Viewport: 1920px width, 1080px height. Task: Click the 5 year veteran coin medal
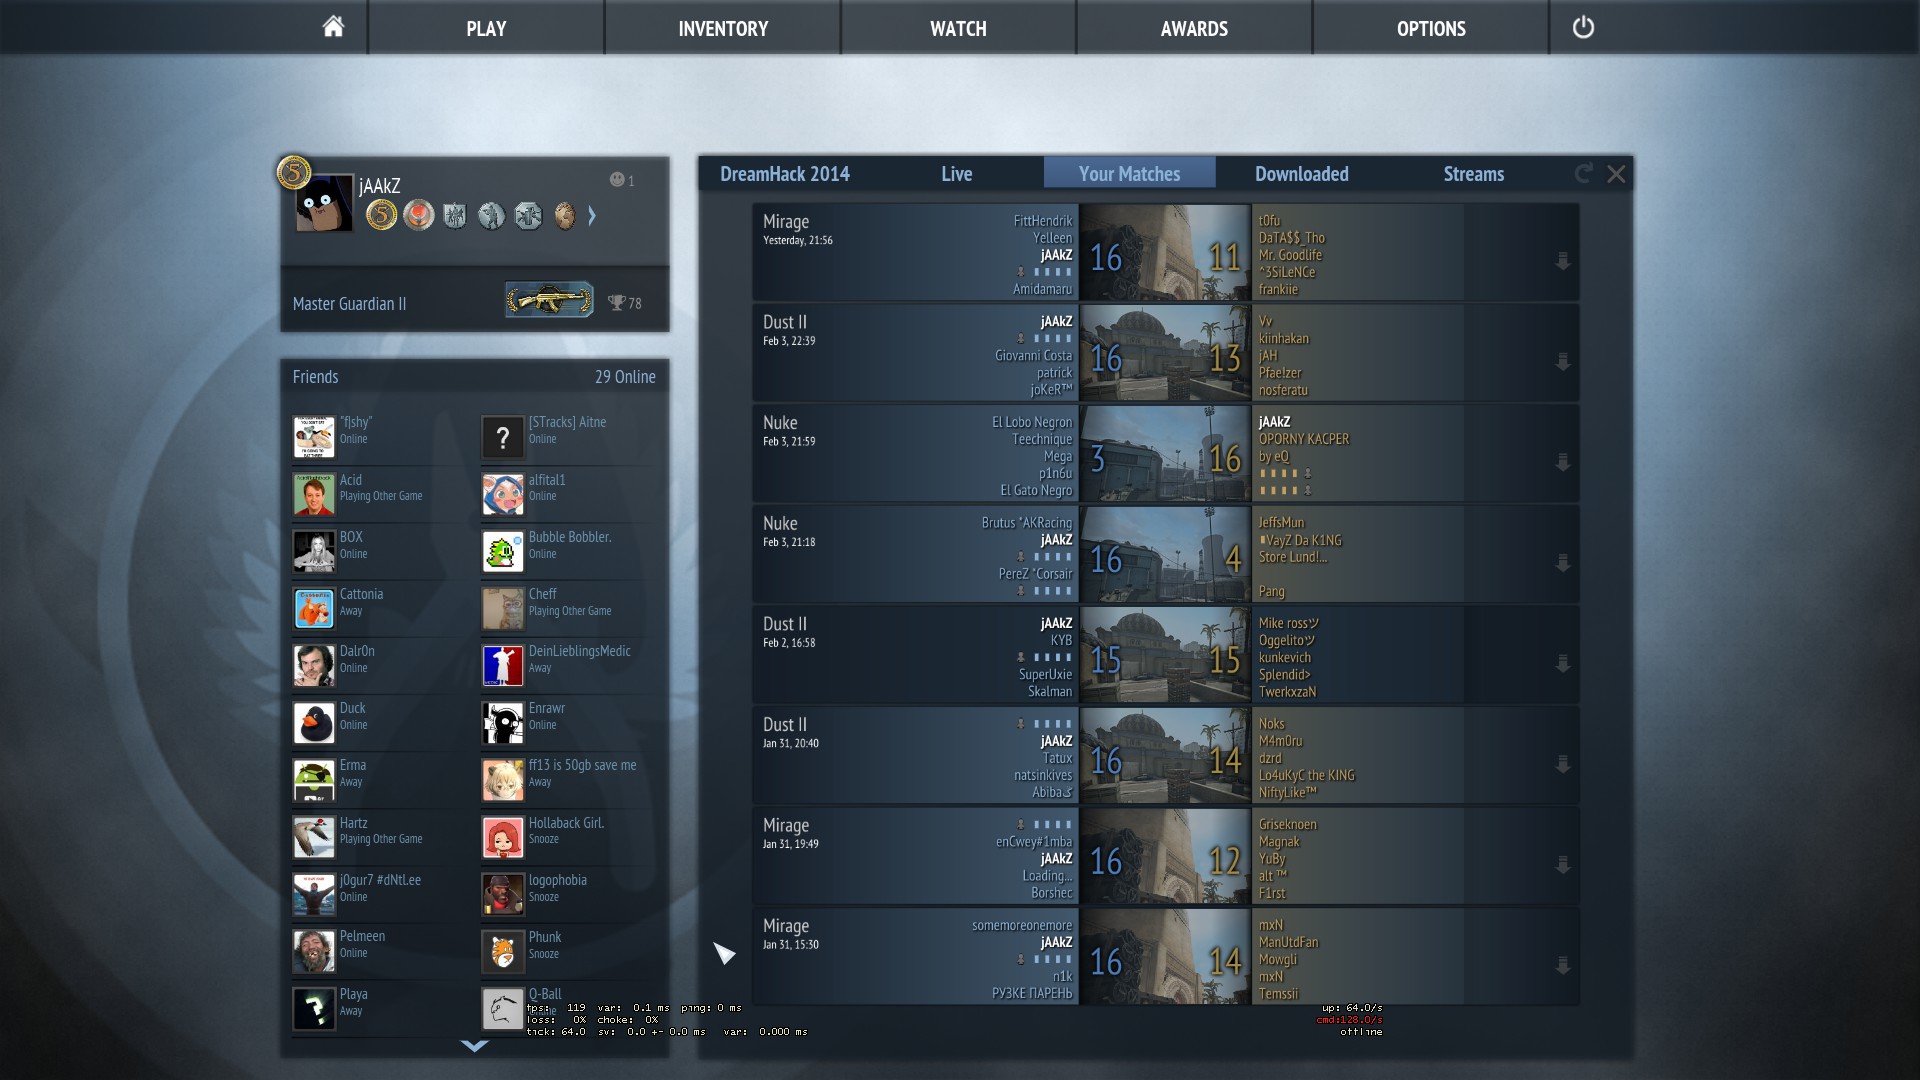(381, 215)
